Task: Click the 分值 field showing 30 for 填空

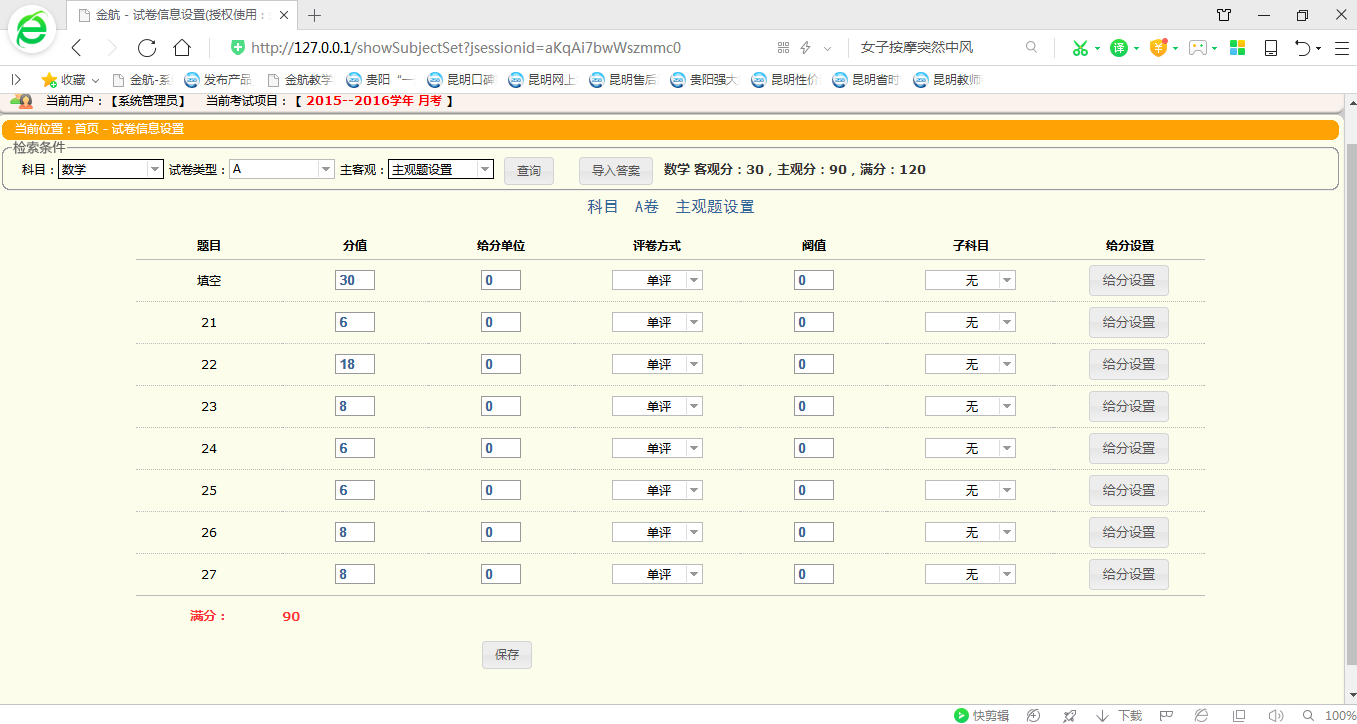Action: (x=355, y=281)
